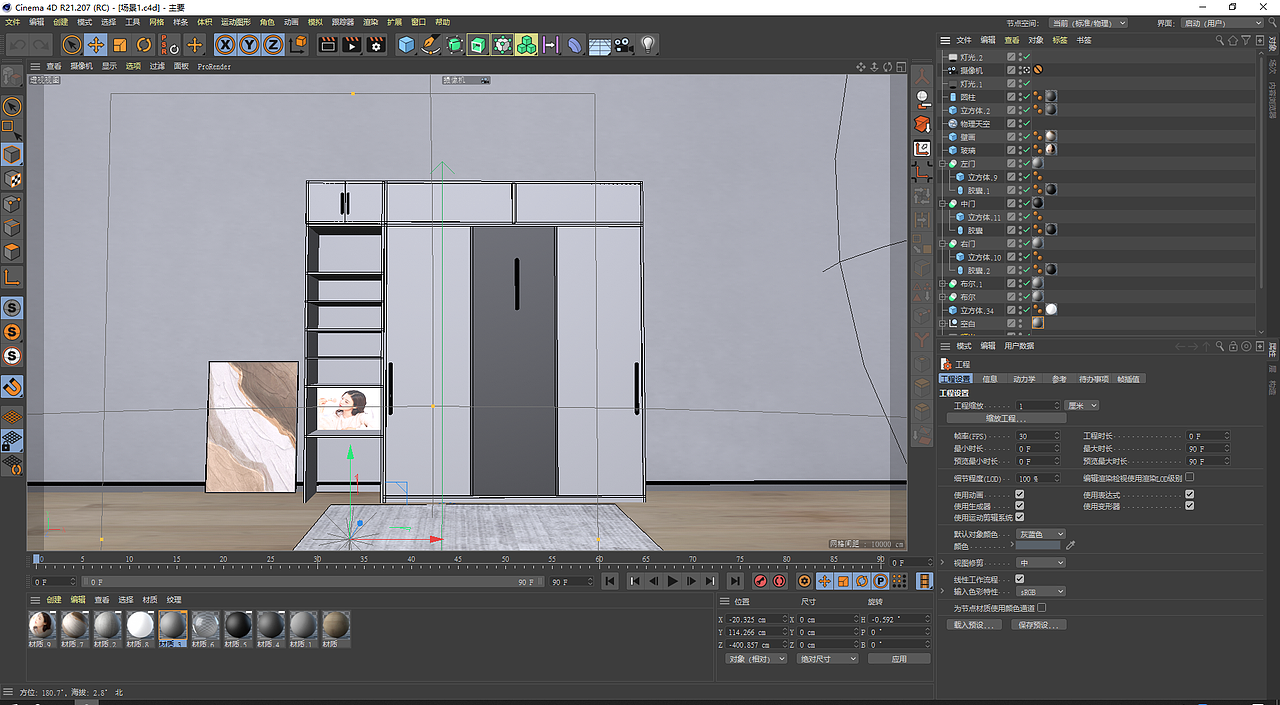Enable 编辑渲染检视使用渲染LOD级别 checkbox
The width and height of the screenshot is (1280, 705).
click(1188, 477)
